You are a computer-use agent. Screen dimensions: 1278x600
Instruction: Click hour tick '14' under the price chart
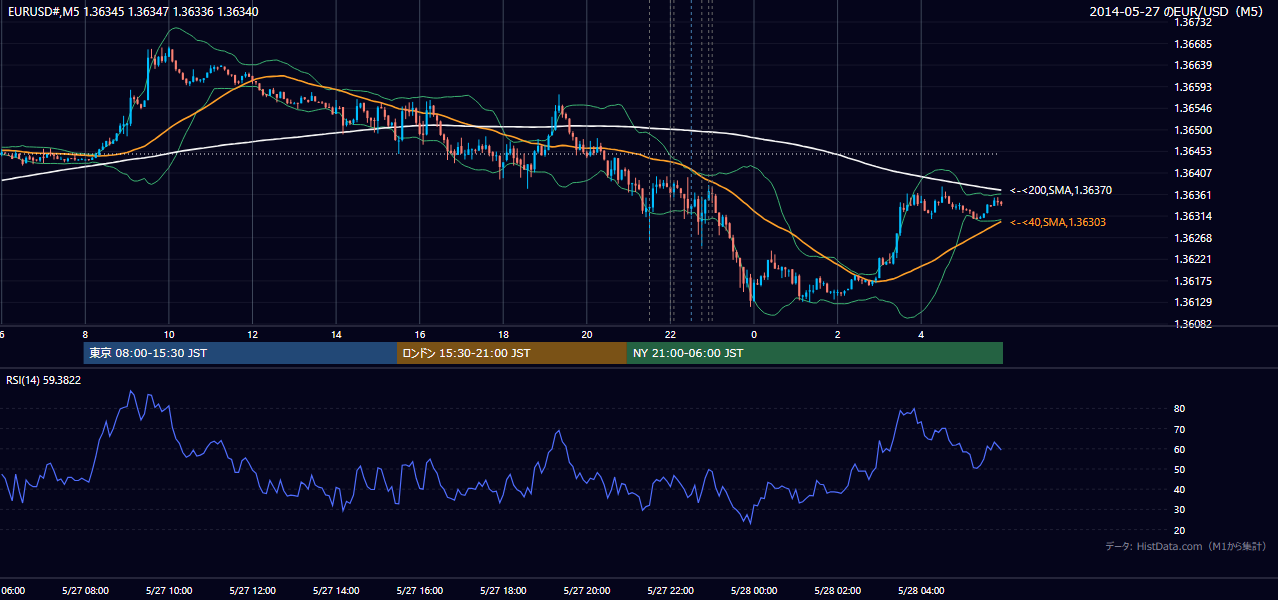pos(336,335)
